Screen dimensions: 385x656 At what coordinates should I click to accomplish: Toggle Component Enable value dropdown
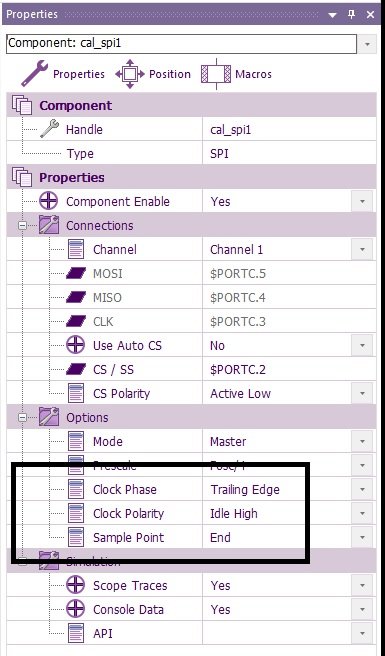point(362,202)
